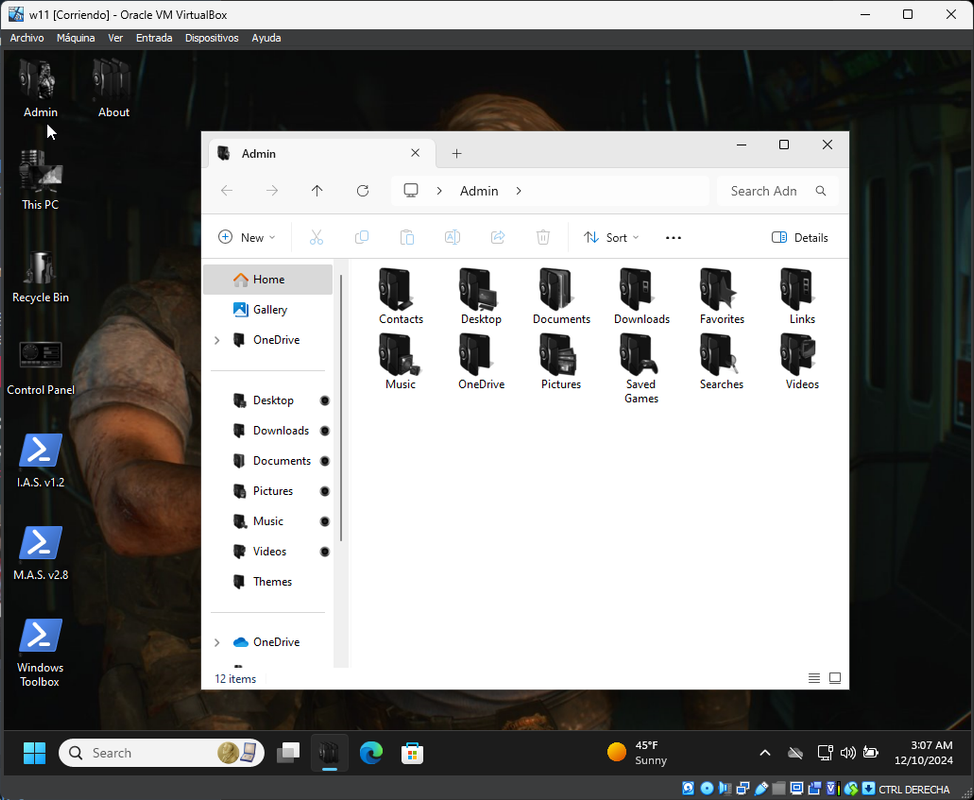The width and height of the screenshot is (974, 800).
Task: Select the Desktop folder in file pane
Action: pyautogui.click(x=481, y=296)
